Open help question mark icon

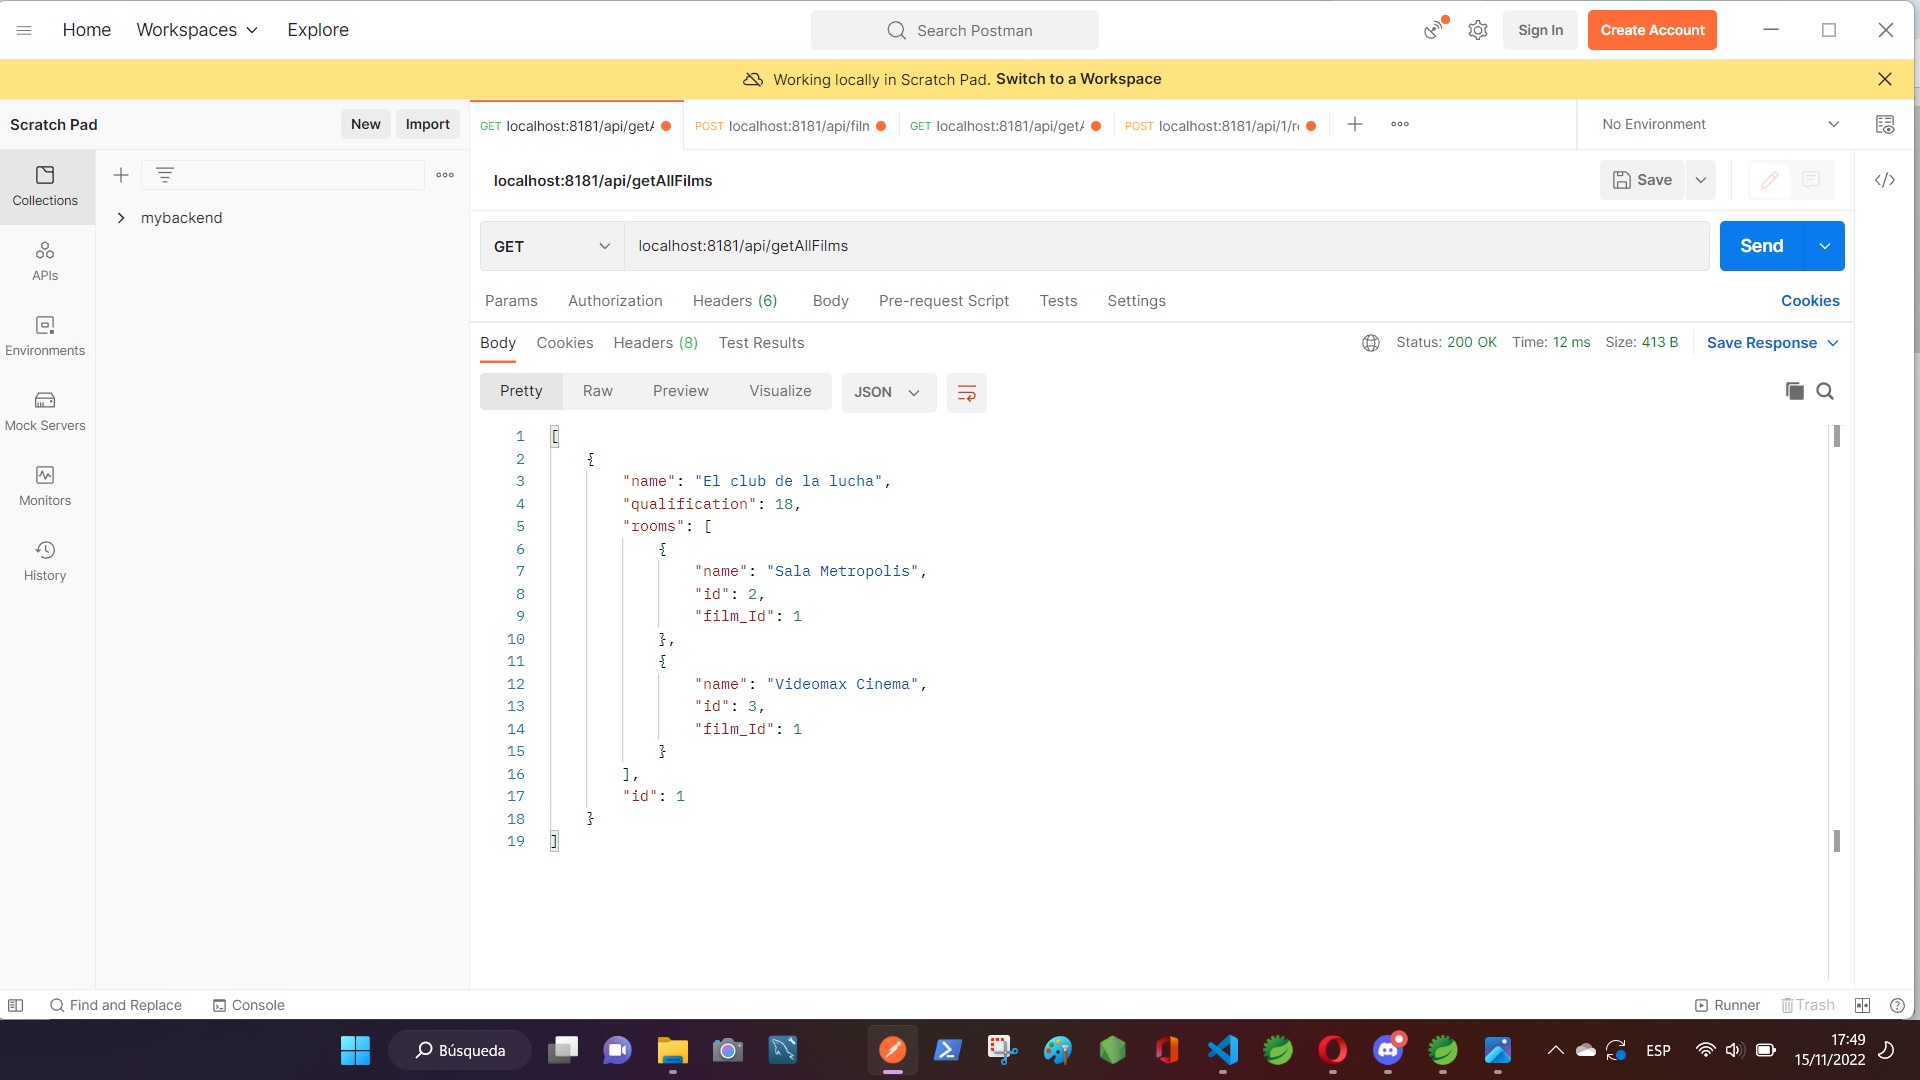coord(1897,1005)
